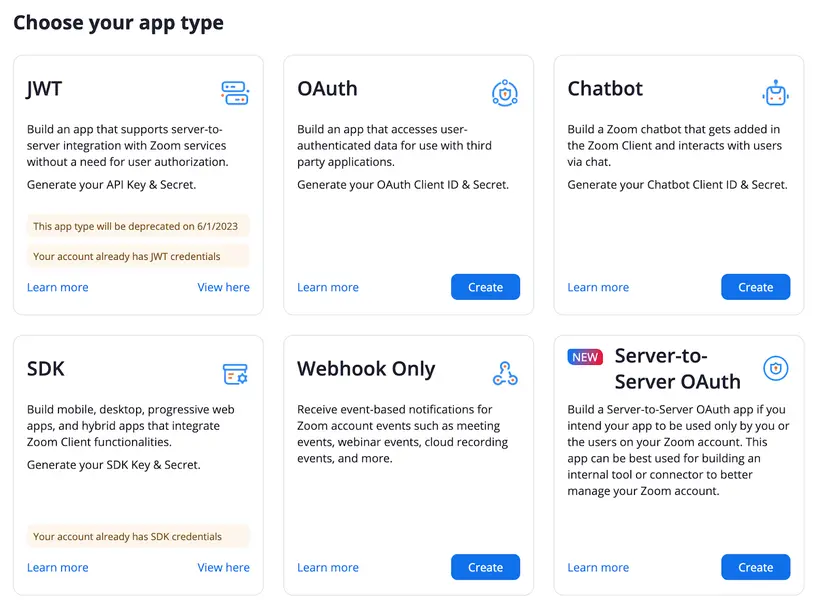Click the NEW badge on Server-to-Server OAuth
Viewport: 828px width, 612px height.
[x=584, y=355]
